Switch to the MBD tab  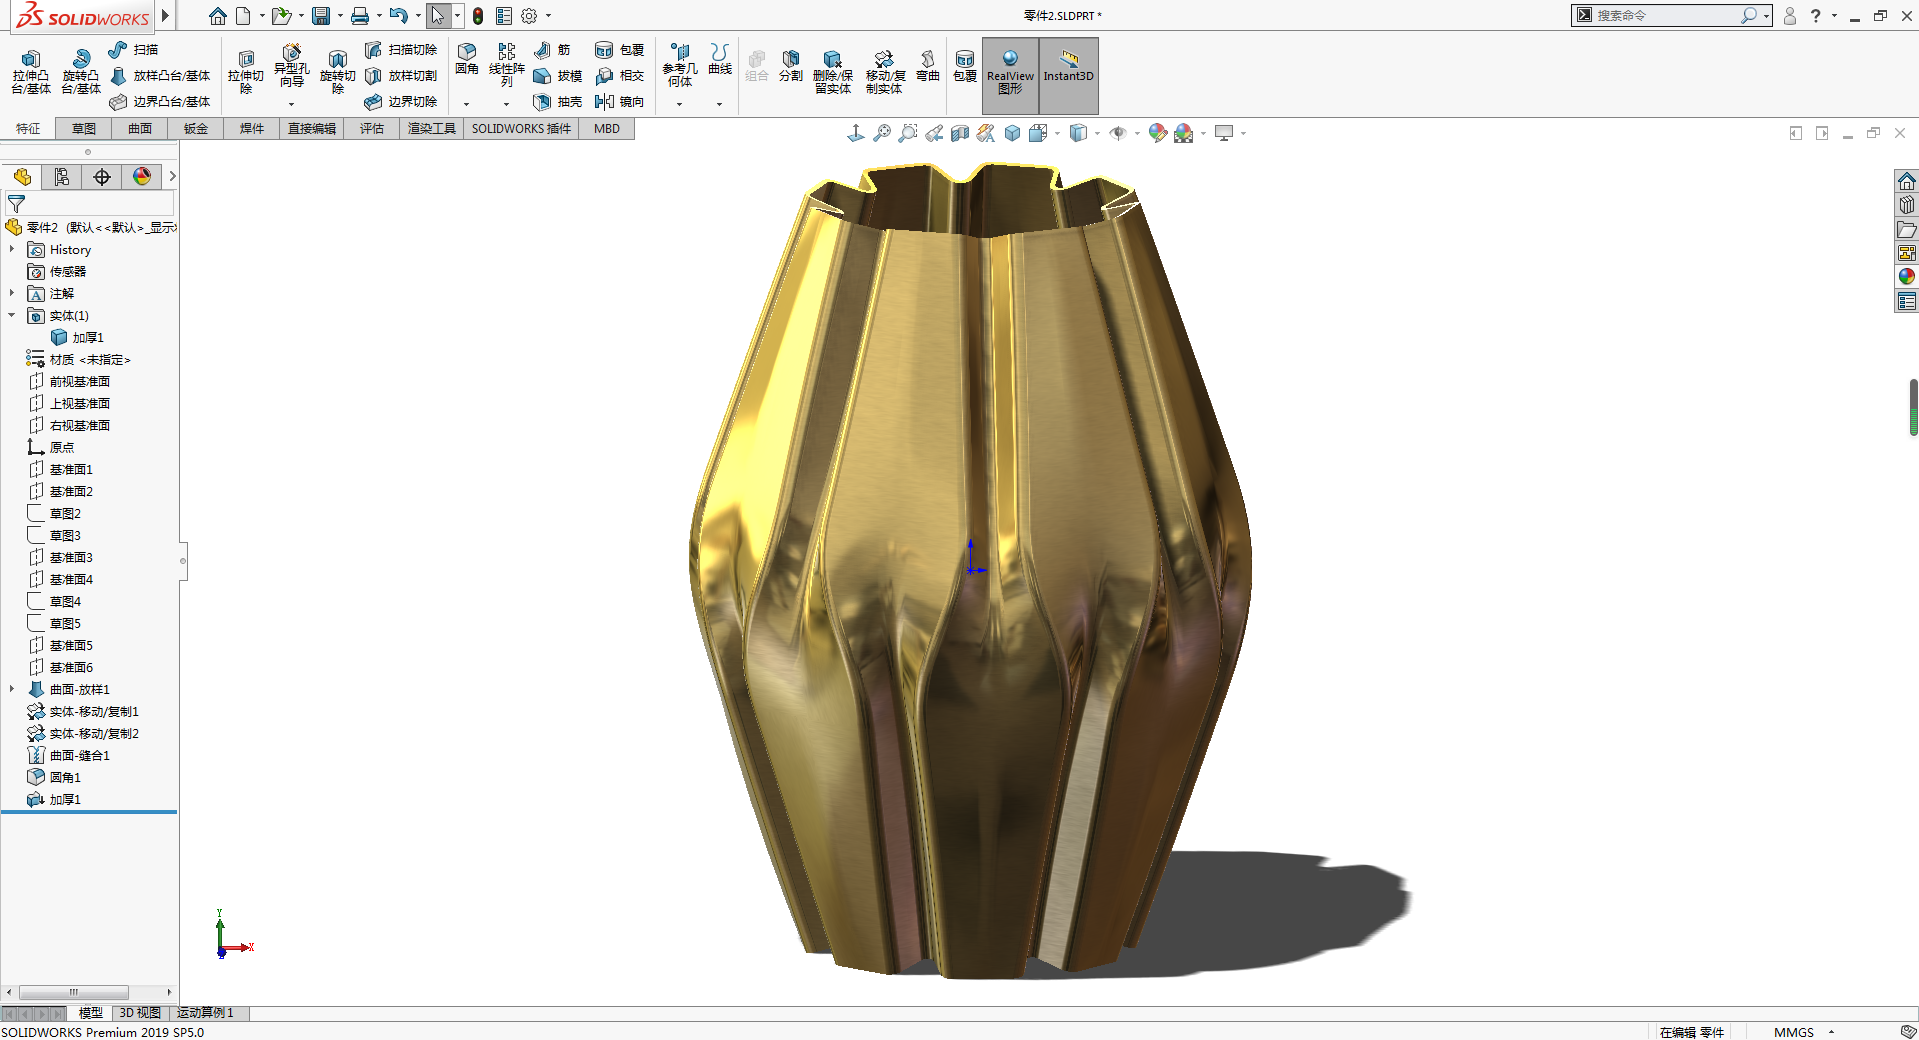point(607,129)
